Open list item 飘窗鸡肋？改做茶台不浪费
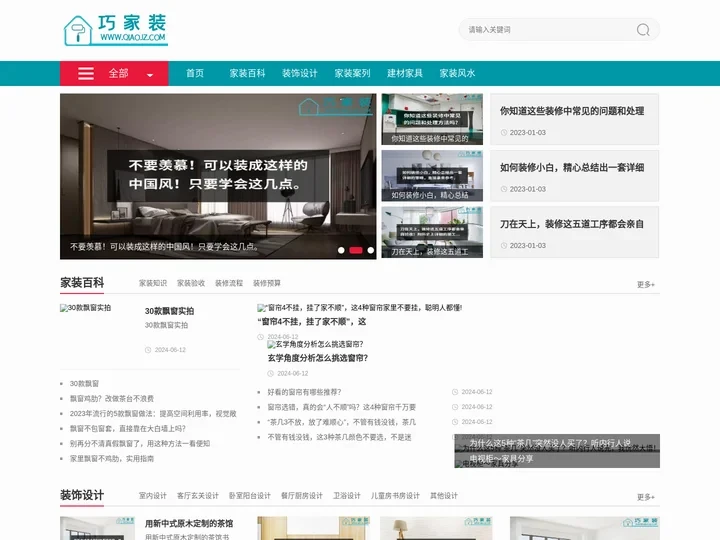 click(x=112, y=399)
